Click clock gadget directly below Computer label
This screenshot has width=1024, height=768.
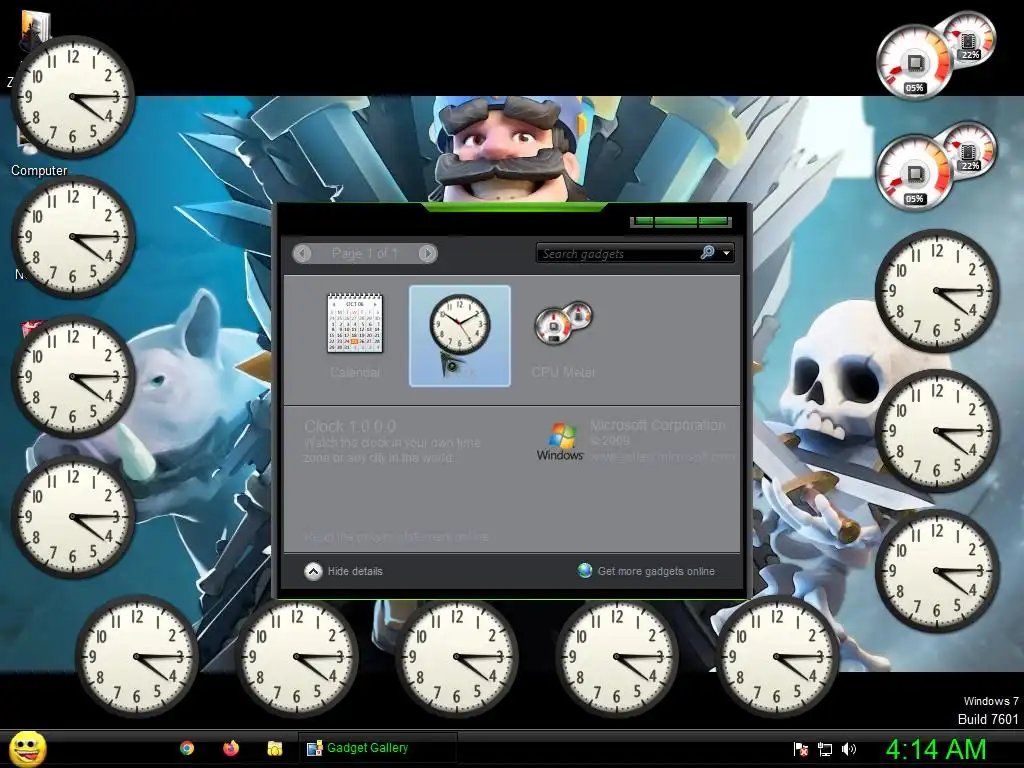click(x=73, y=237)
